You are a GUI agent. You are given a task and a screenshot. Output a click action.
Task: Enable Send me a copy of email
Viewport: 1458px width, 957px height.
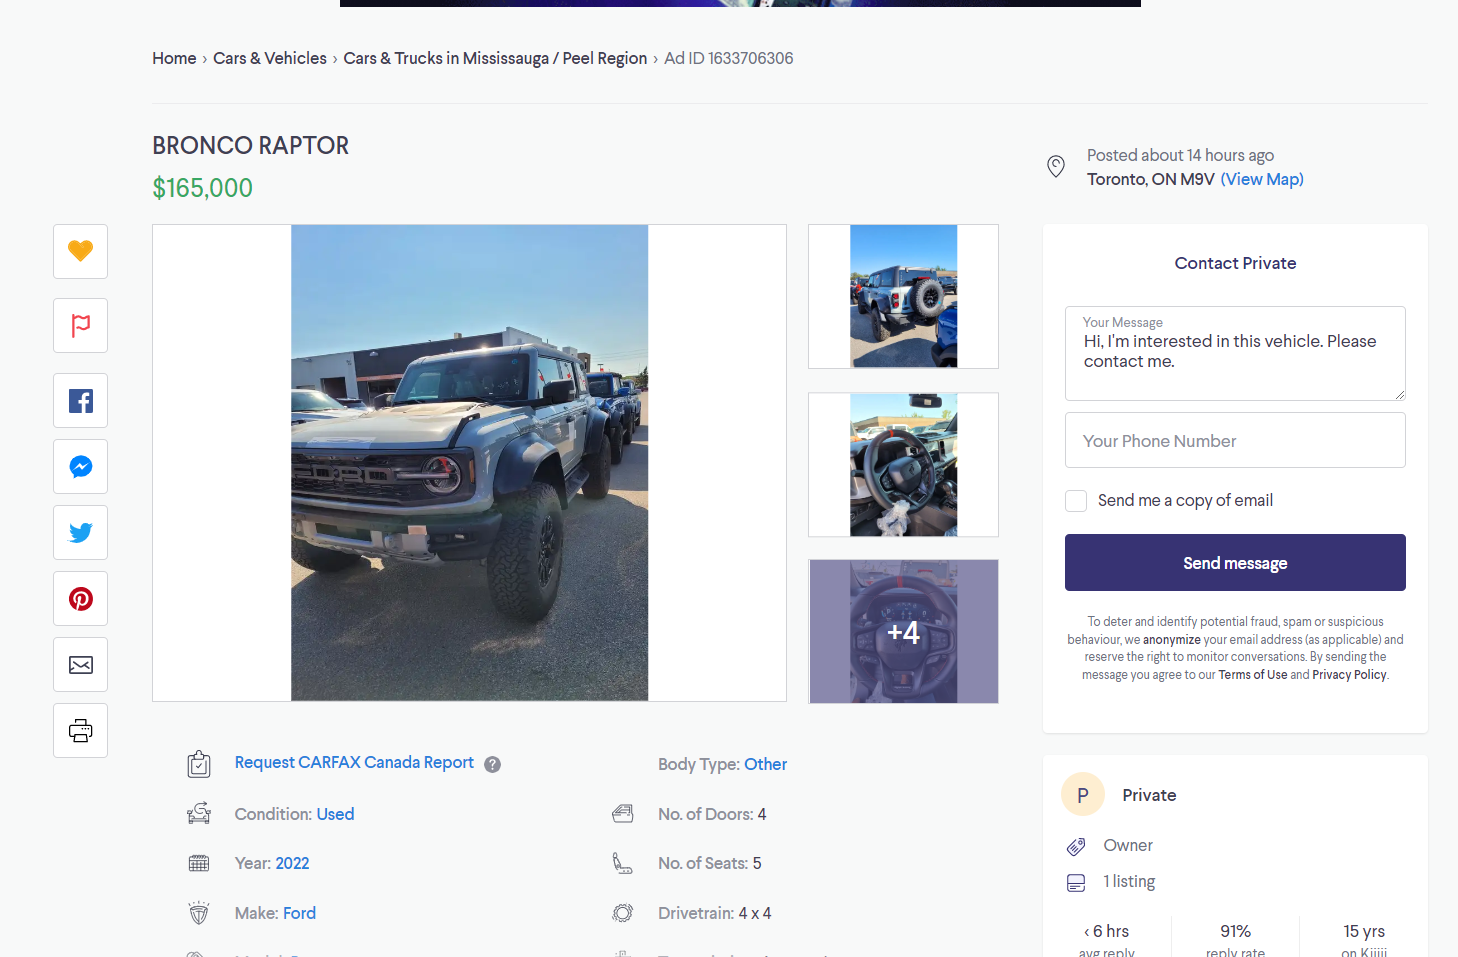pyautogui.click(x=1076, y=501)
